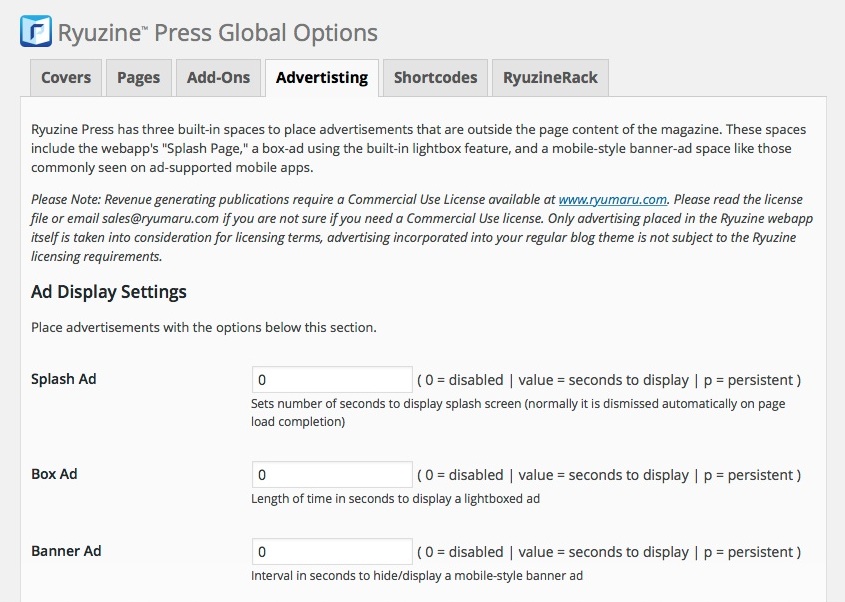Image resolution: width=845 pixels, height=602 pixels.
Task: Select the Banner Ad interval field
Action: pyautogui.click(x=332, y=552)
